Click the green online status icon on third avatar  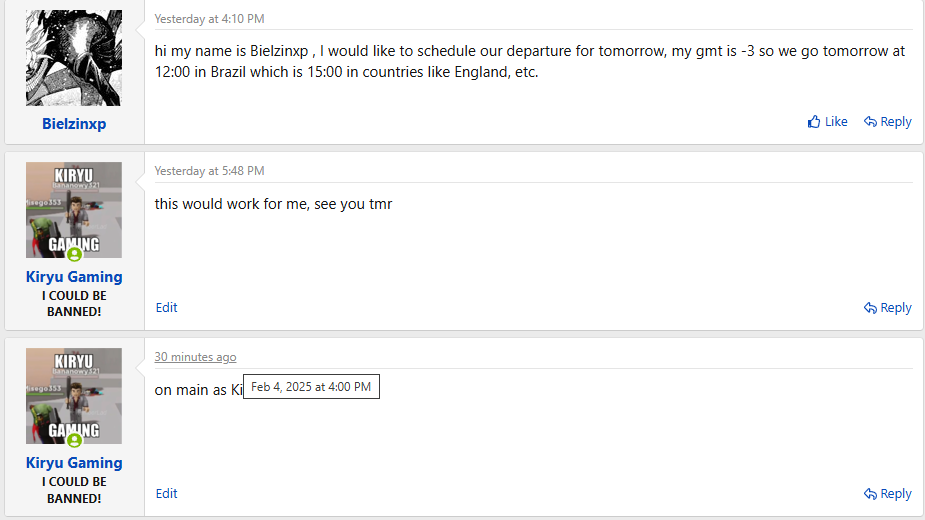click(74, 440)
